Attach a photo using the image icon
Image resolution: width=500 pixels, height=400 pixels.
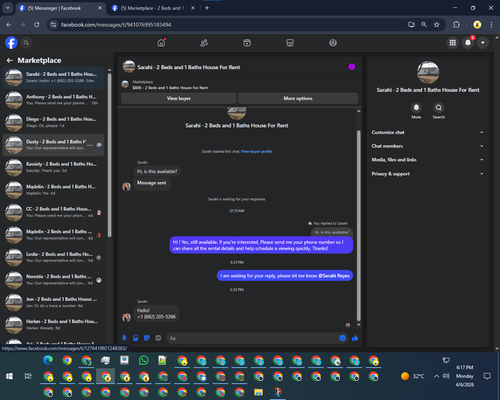point(136,338)
